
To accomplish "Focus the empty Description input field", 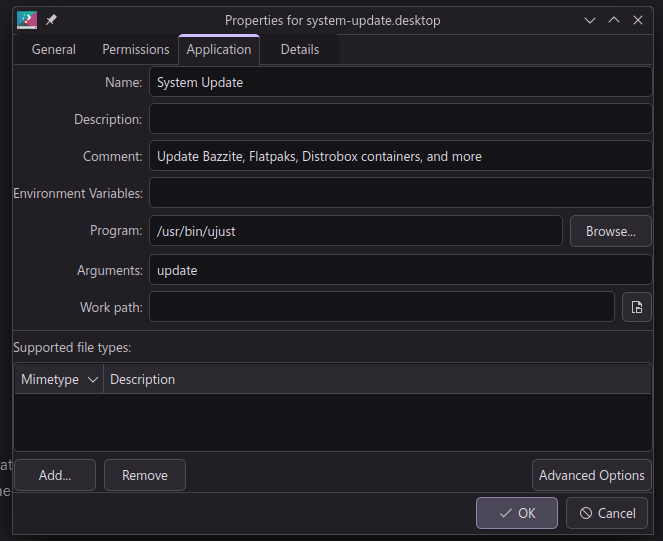I will (400, 119).
